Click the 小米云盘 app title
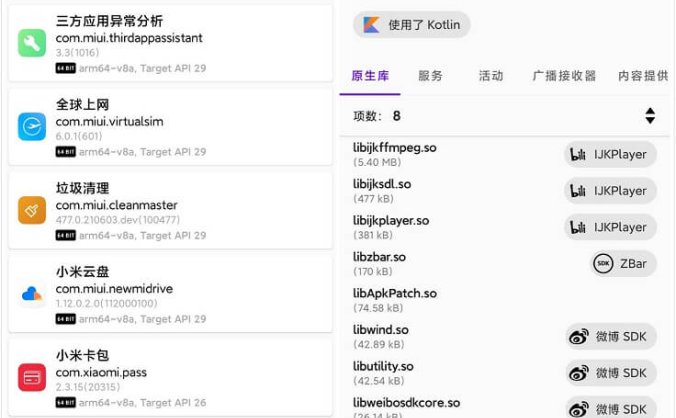The width and height of the screenshot is (676, 418). pos(82,271)
